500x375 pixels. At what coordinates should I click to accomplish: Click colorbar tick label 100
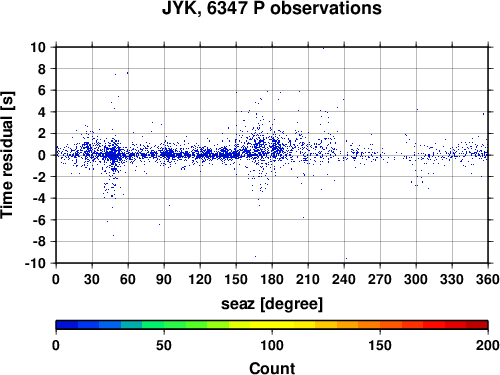point(272,345)
